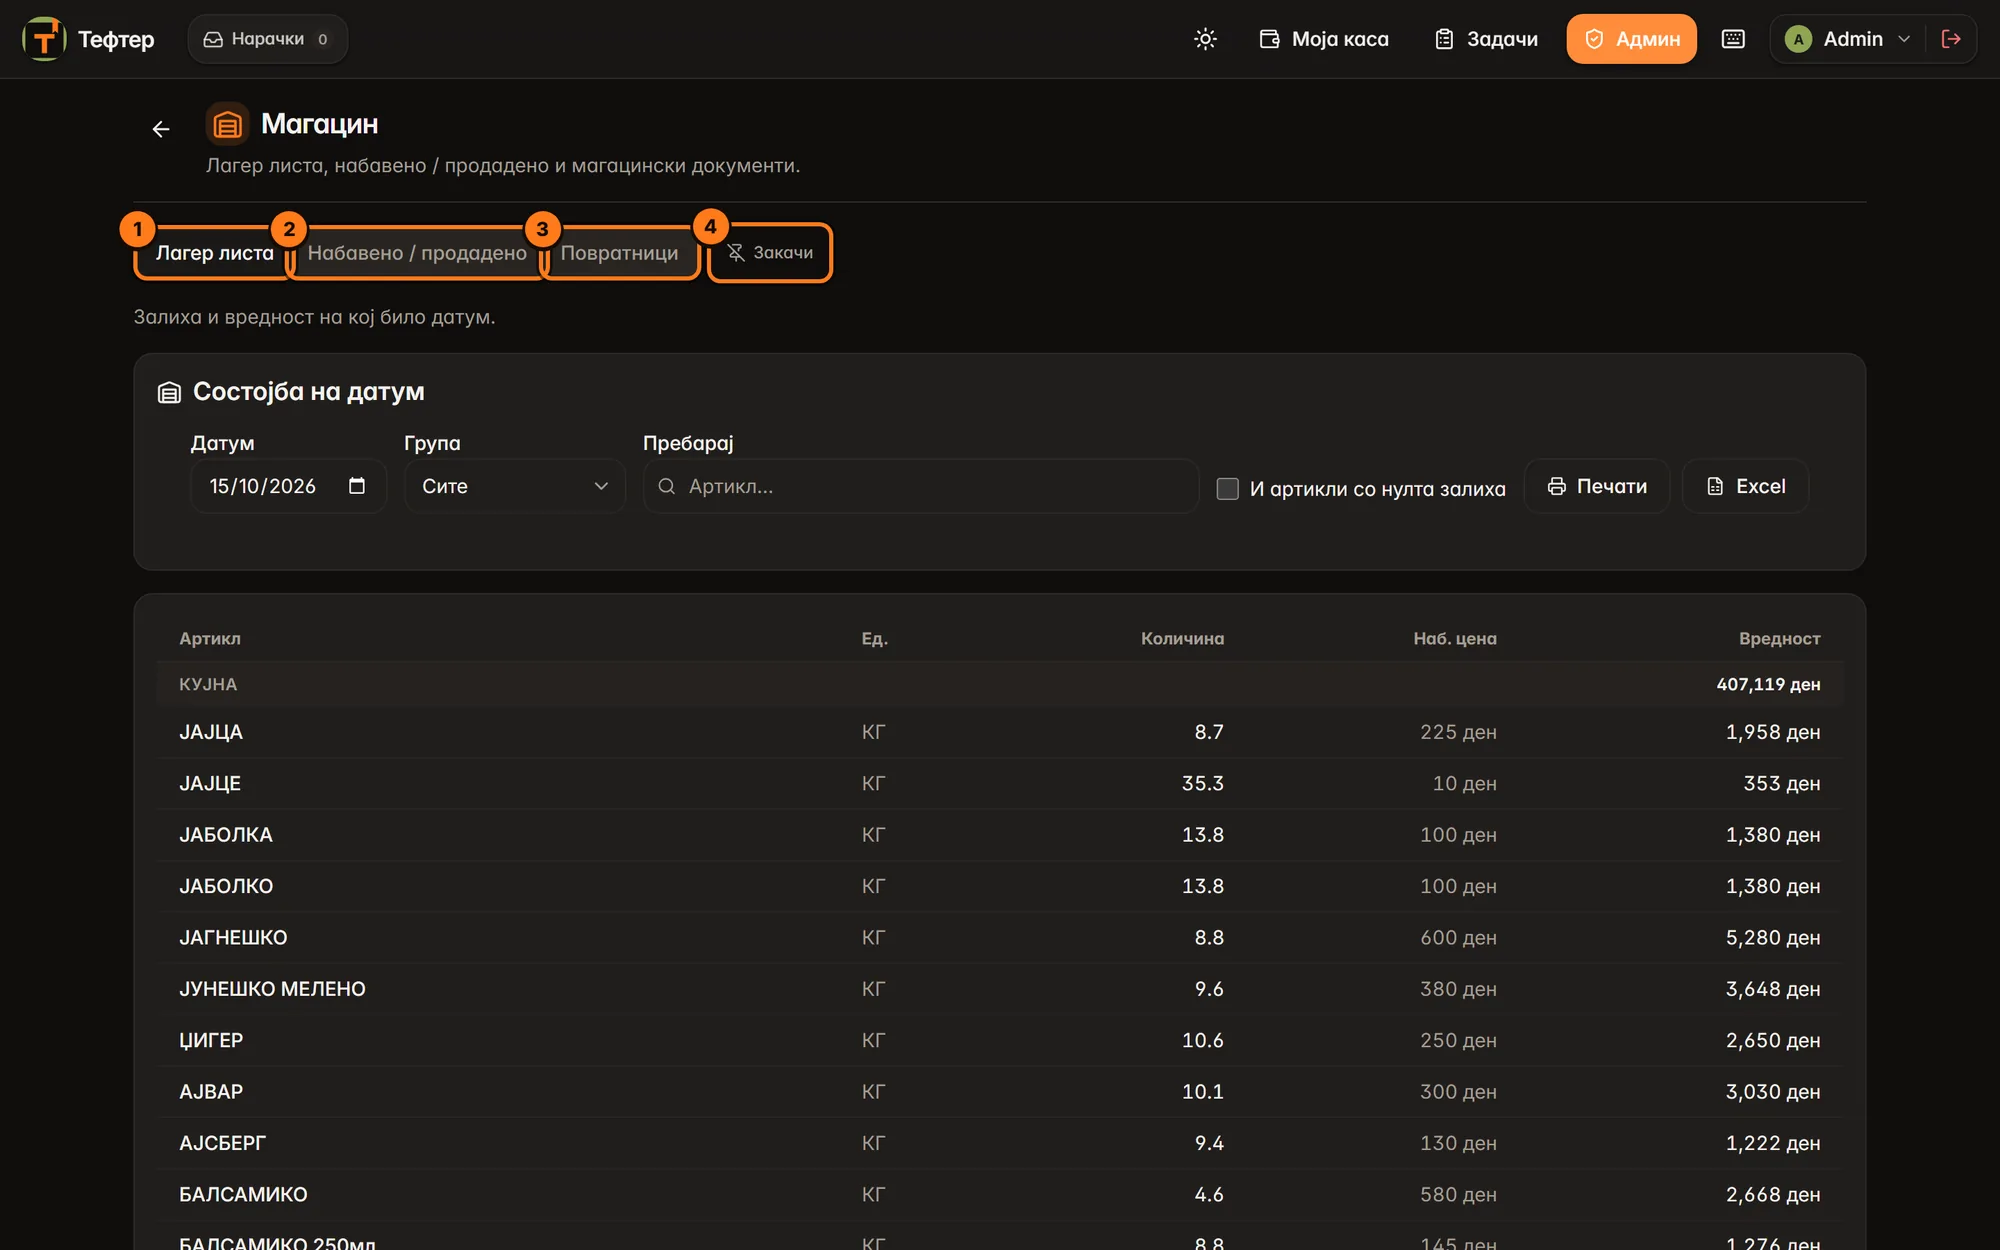Click the Наб. цена column header
The height and width of the screenshot is (1250, 2000).
tap(1455, 638)
